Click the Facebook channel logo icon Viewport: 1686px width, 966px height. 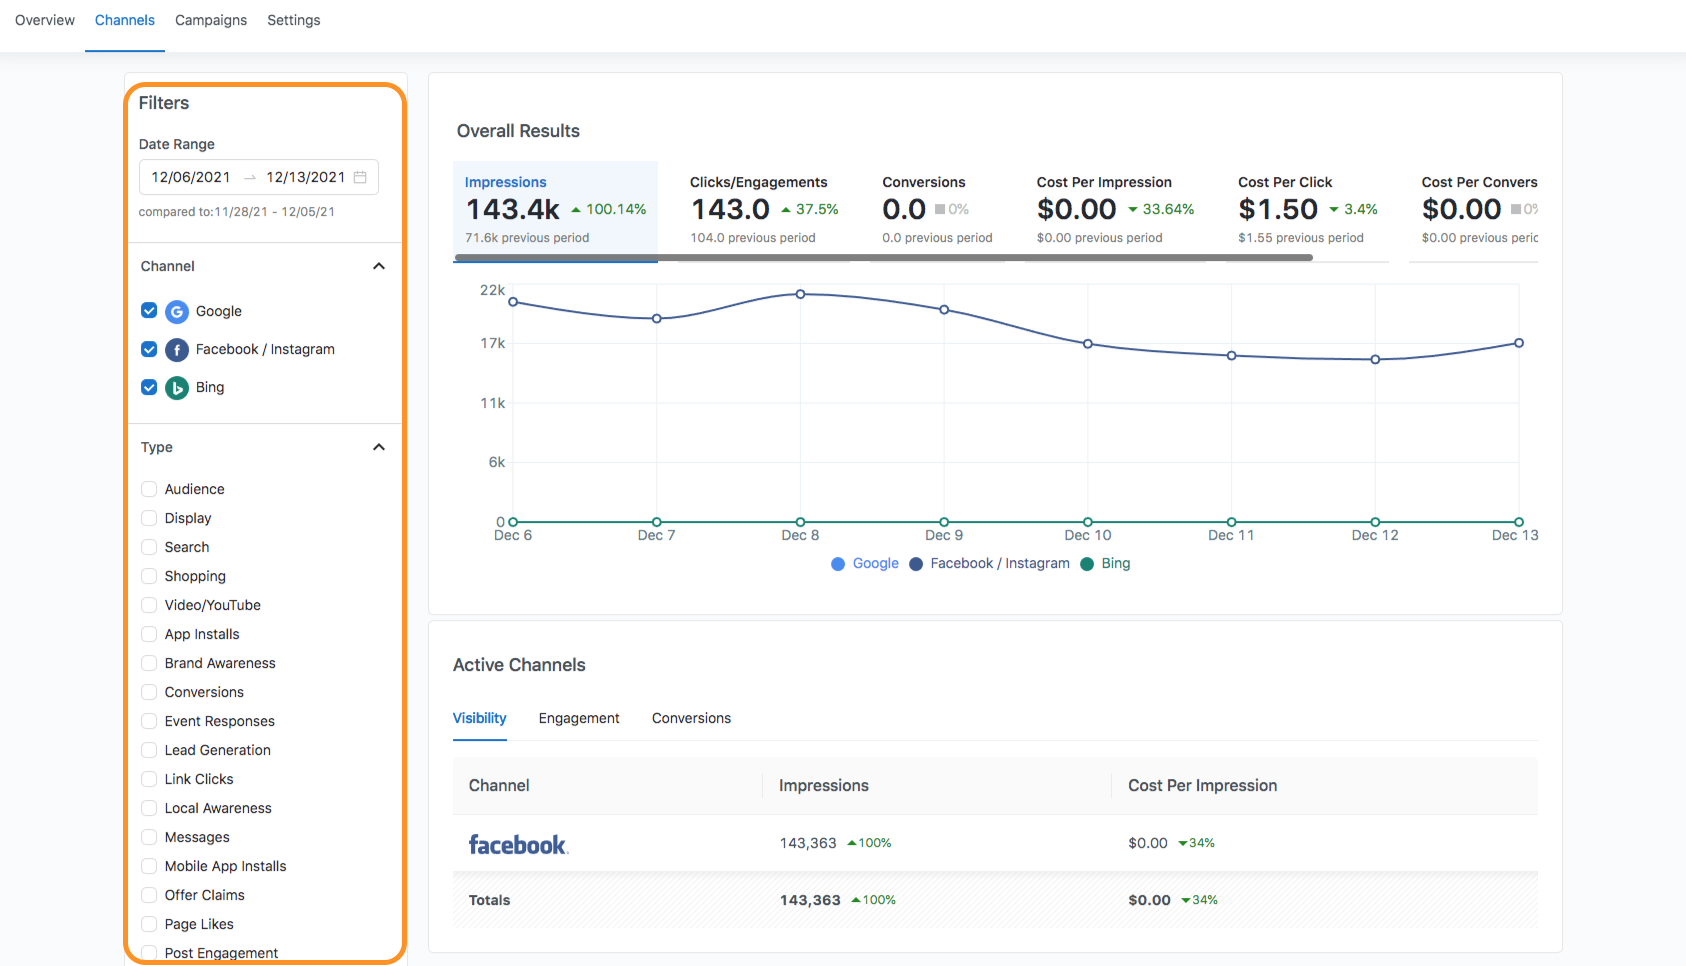(x=177, y=350)
